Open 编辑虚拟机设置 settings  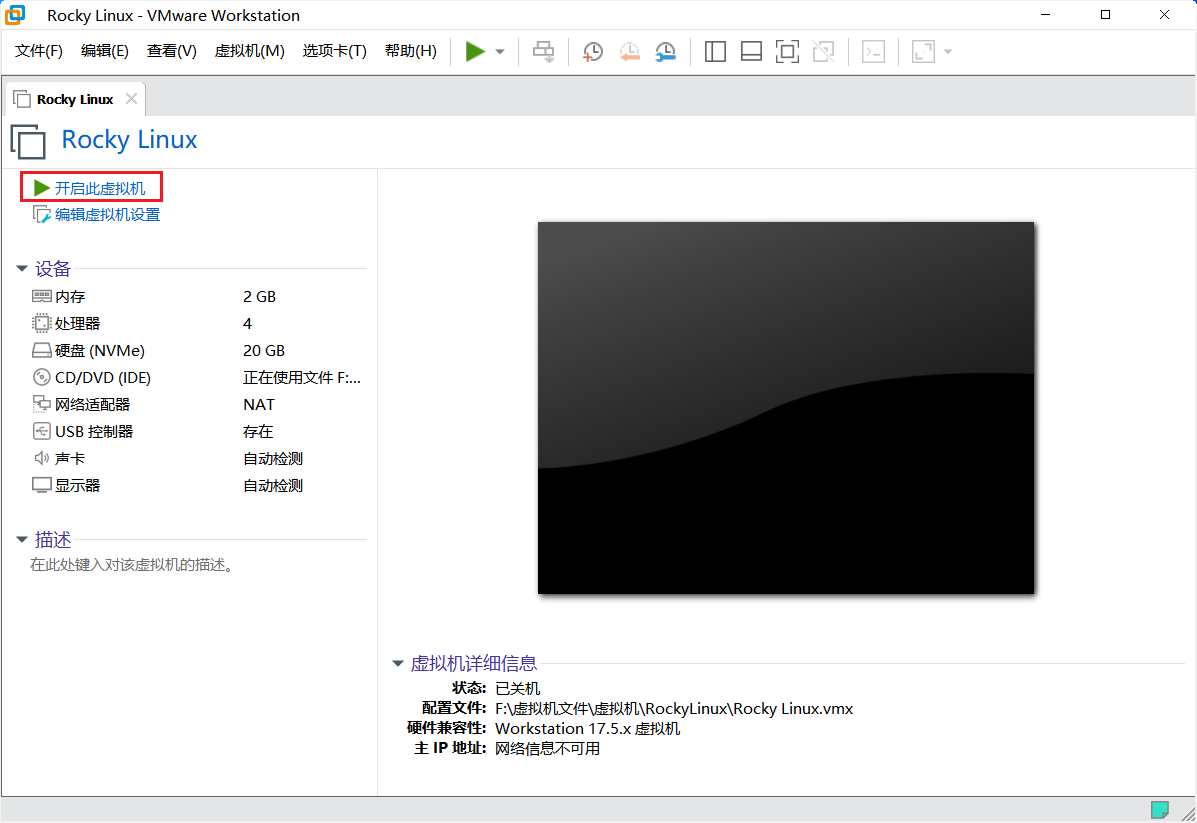(104, 213)
